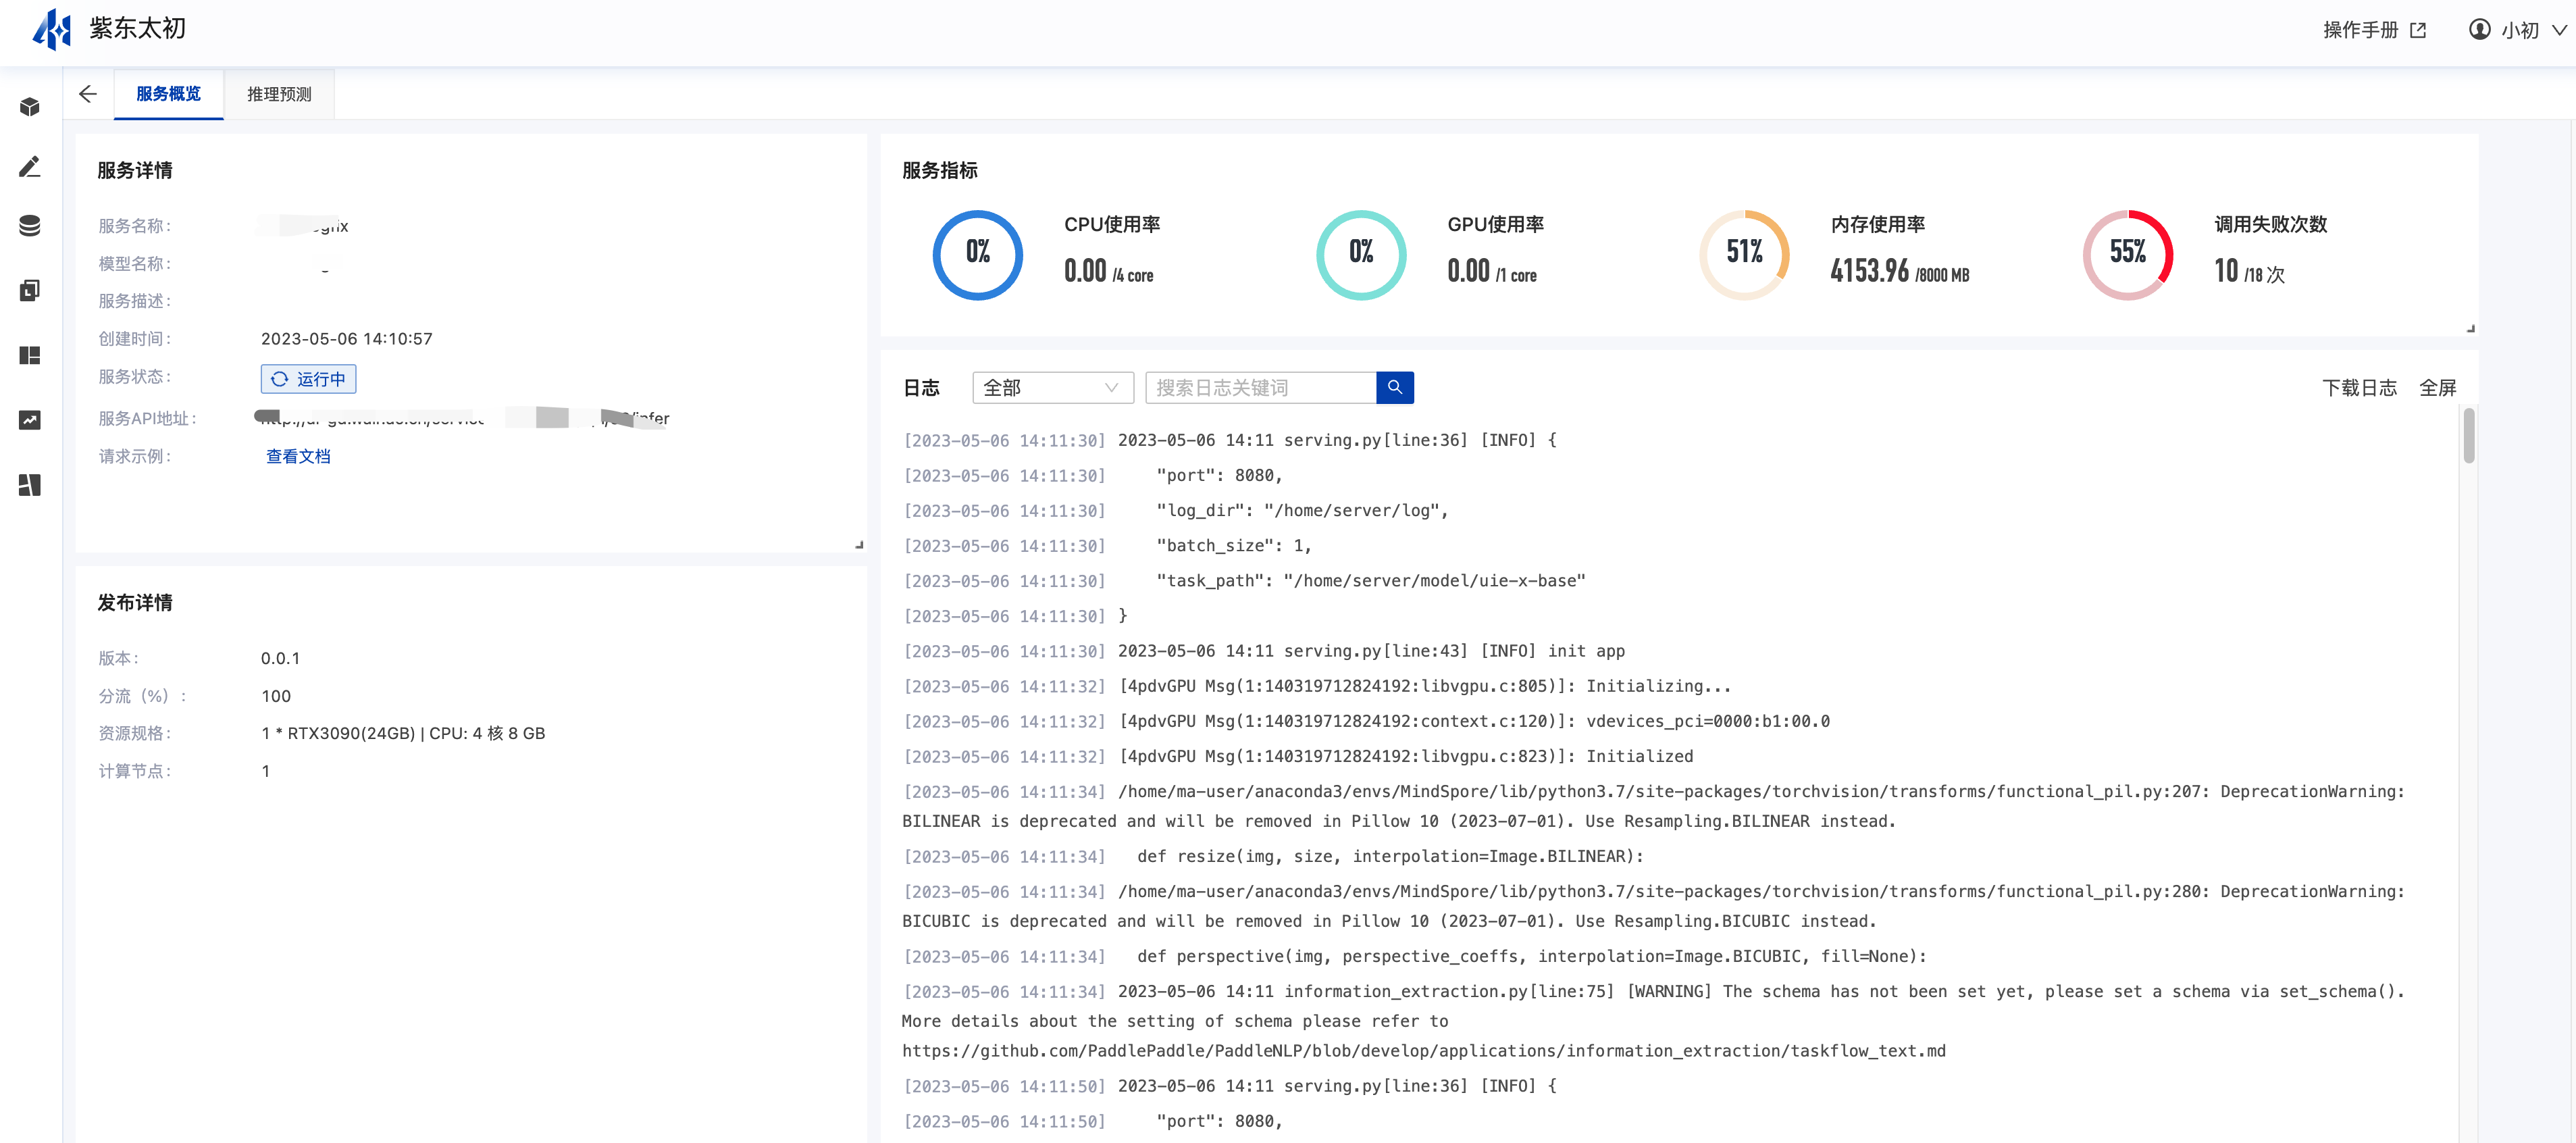Switch to the 推理预测 tab
2576x1143 pixels.
[x=279, y=94]
